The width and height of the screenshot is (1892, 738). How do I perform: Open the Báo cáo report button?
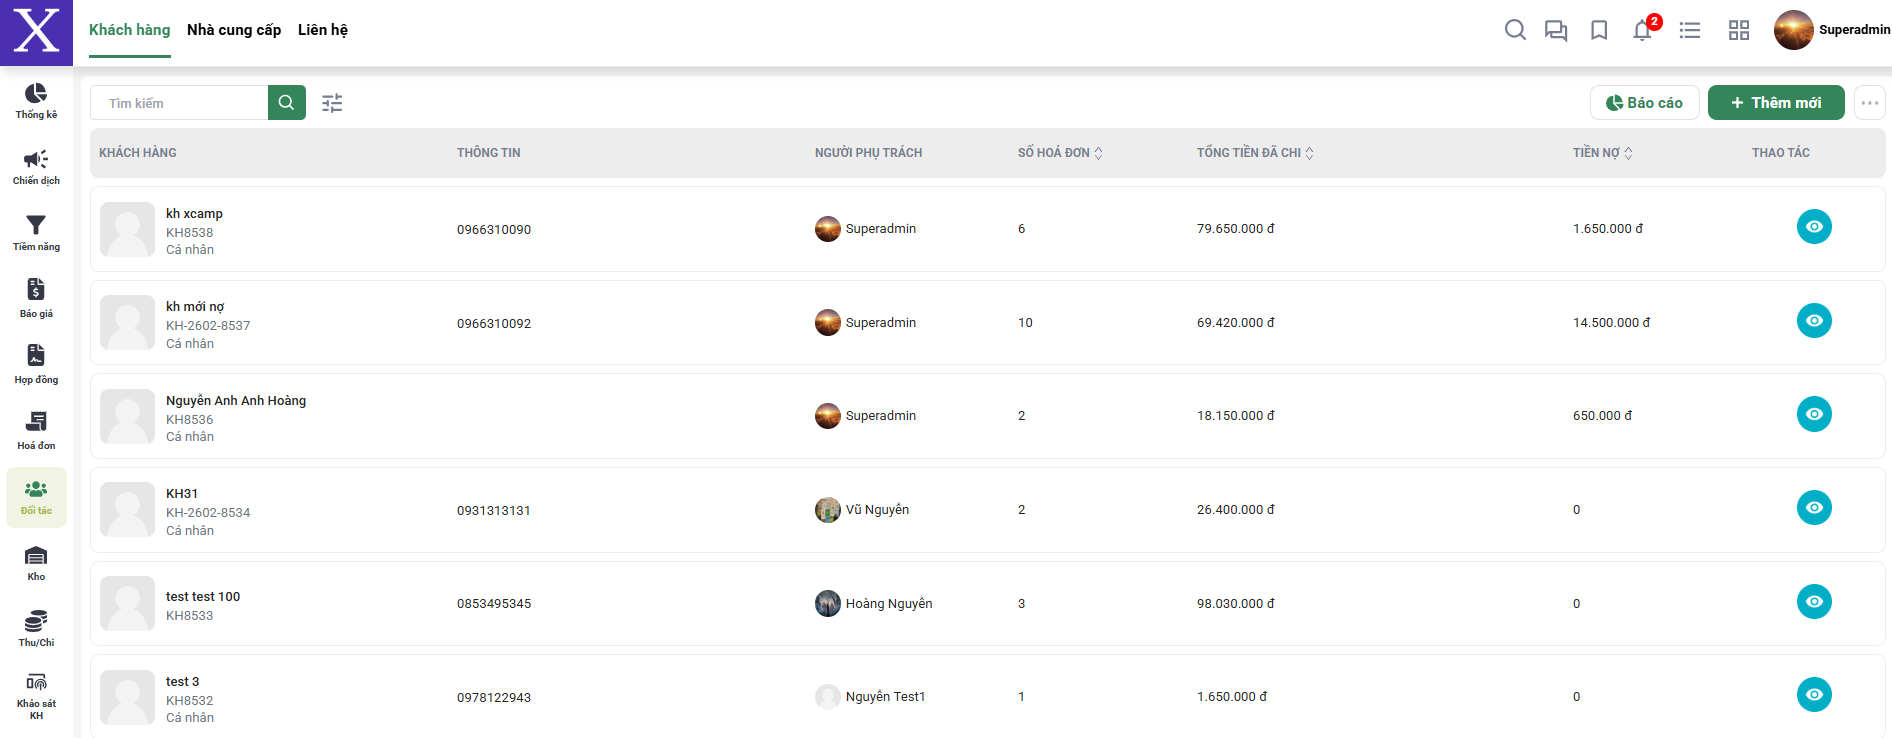coord(1644,103)
